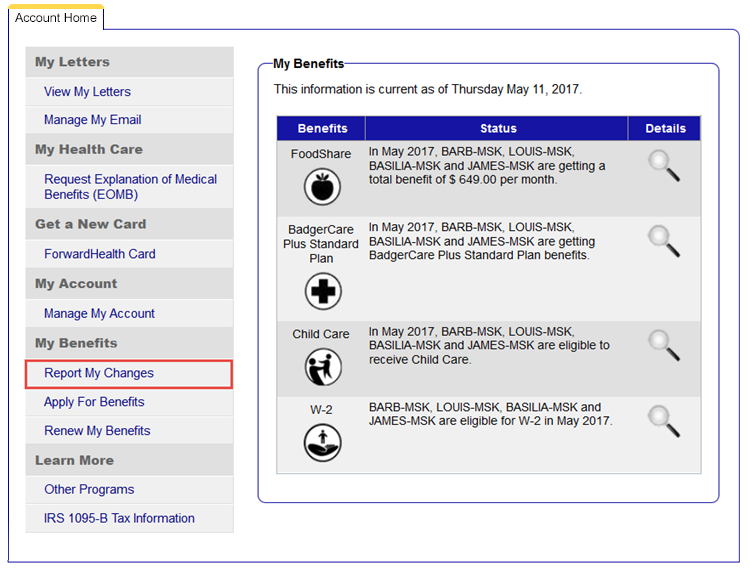Viewport: 750px width, 571px height.
Task: Open IRS 1095-B Tax Information
Action: [119, 518]
